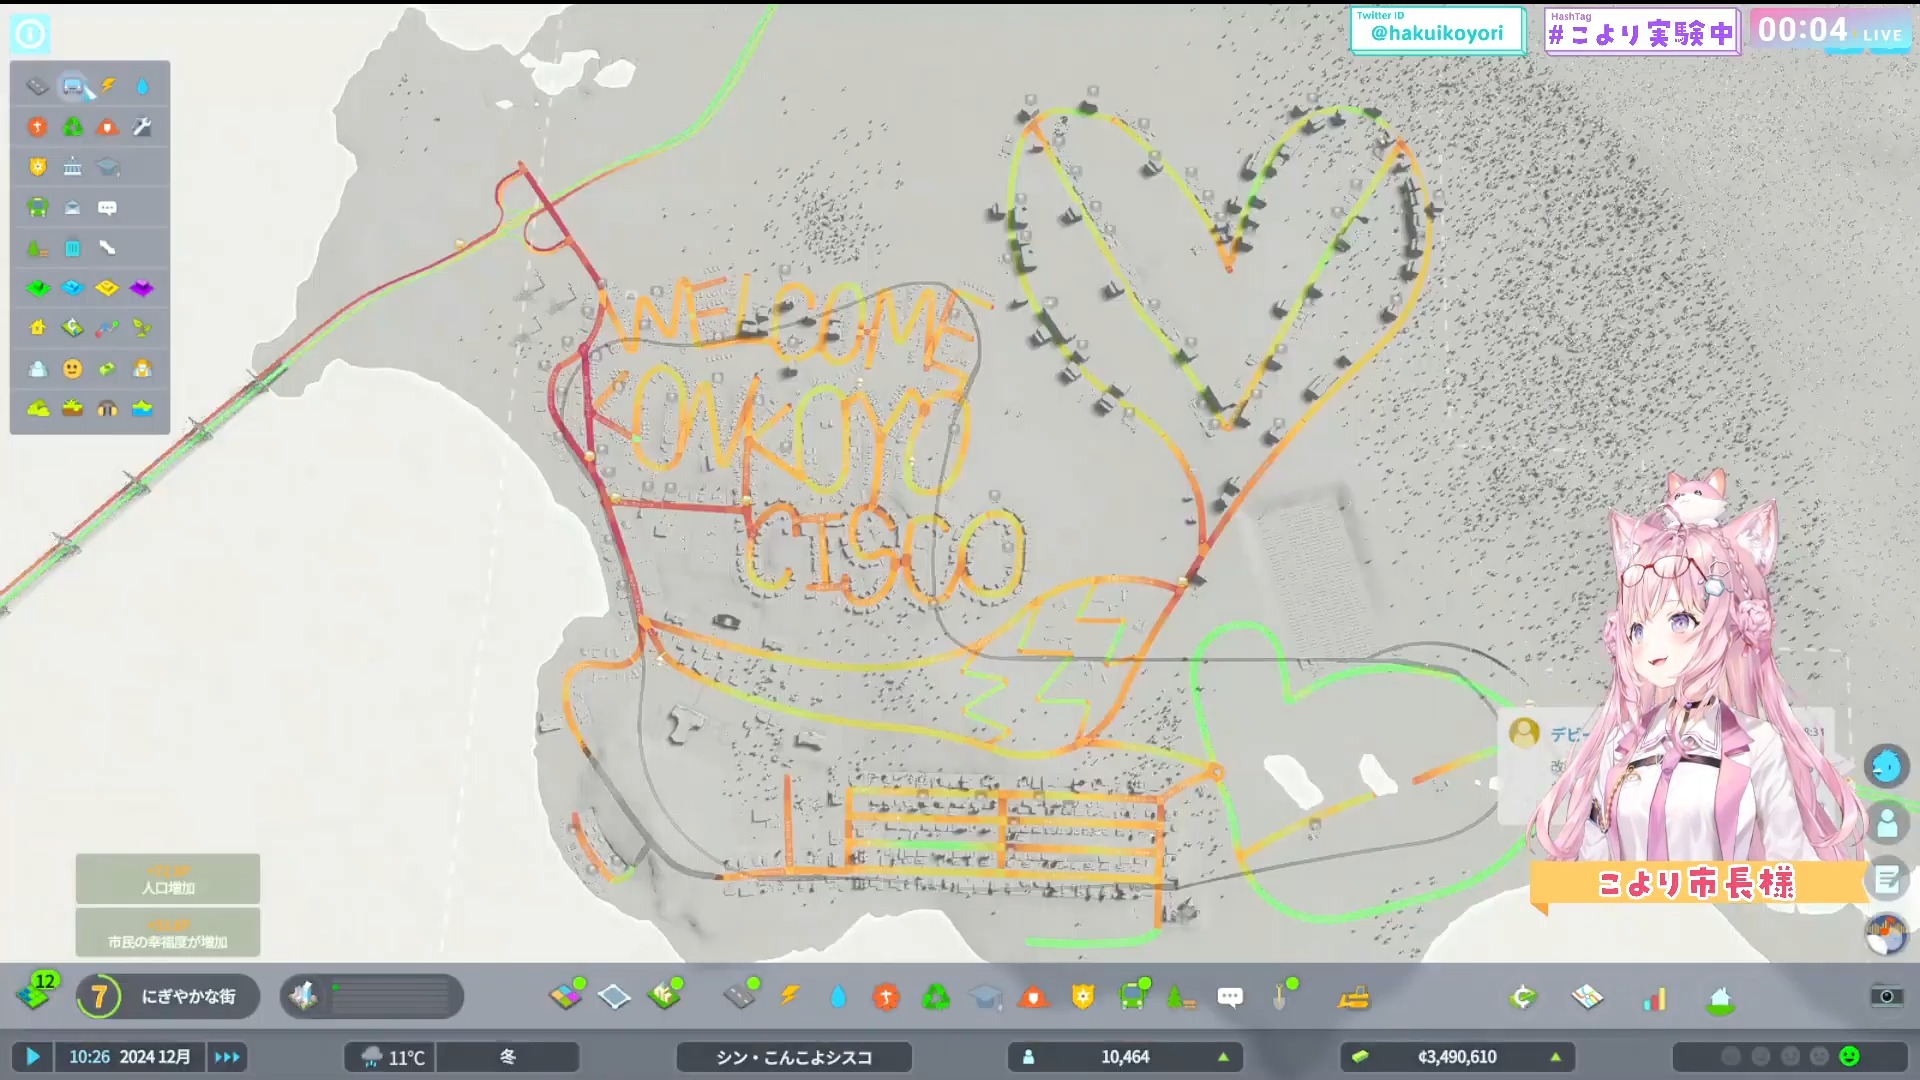Change simulation speed triple arrows
1920x1080 pixels.
pos(227,1057)
